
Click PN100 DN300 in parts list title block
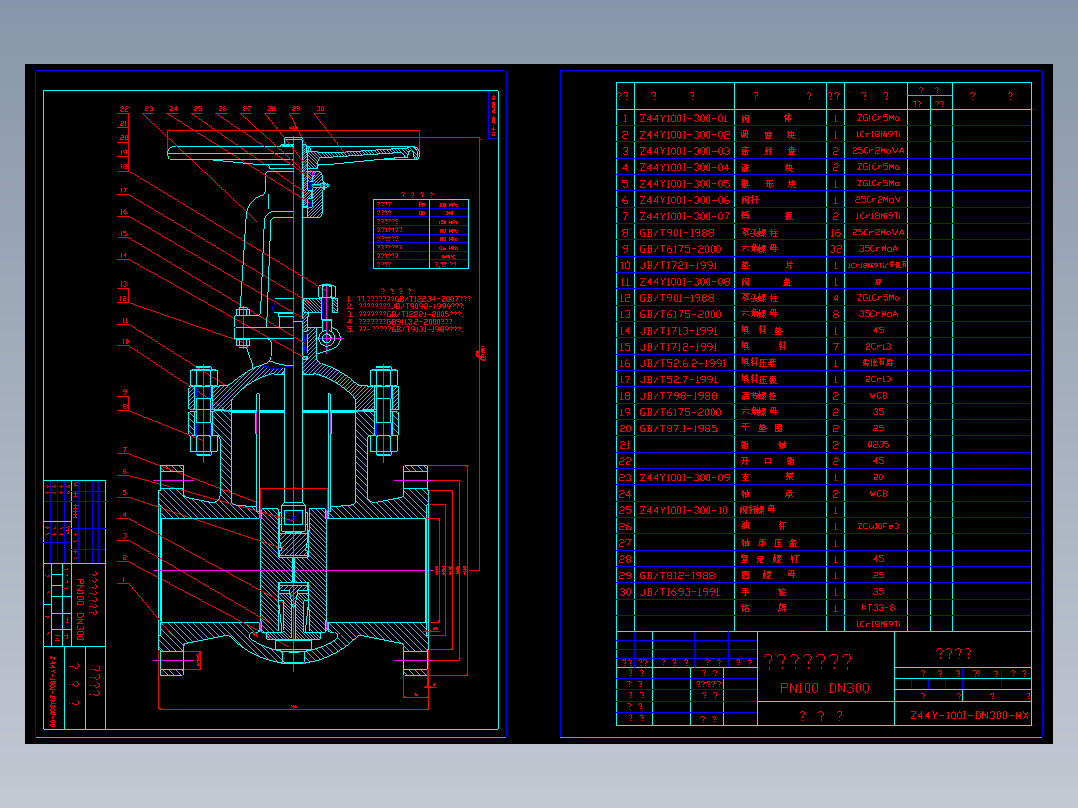tap(824, 688)
